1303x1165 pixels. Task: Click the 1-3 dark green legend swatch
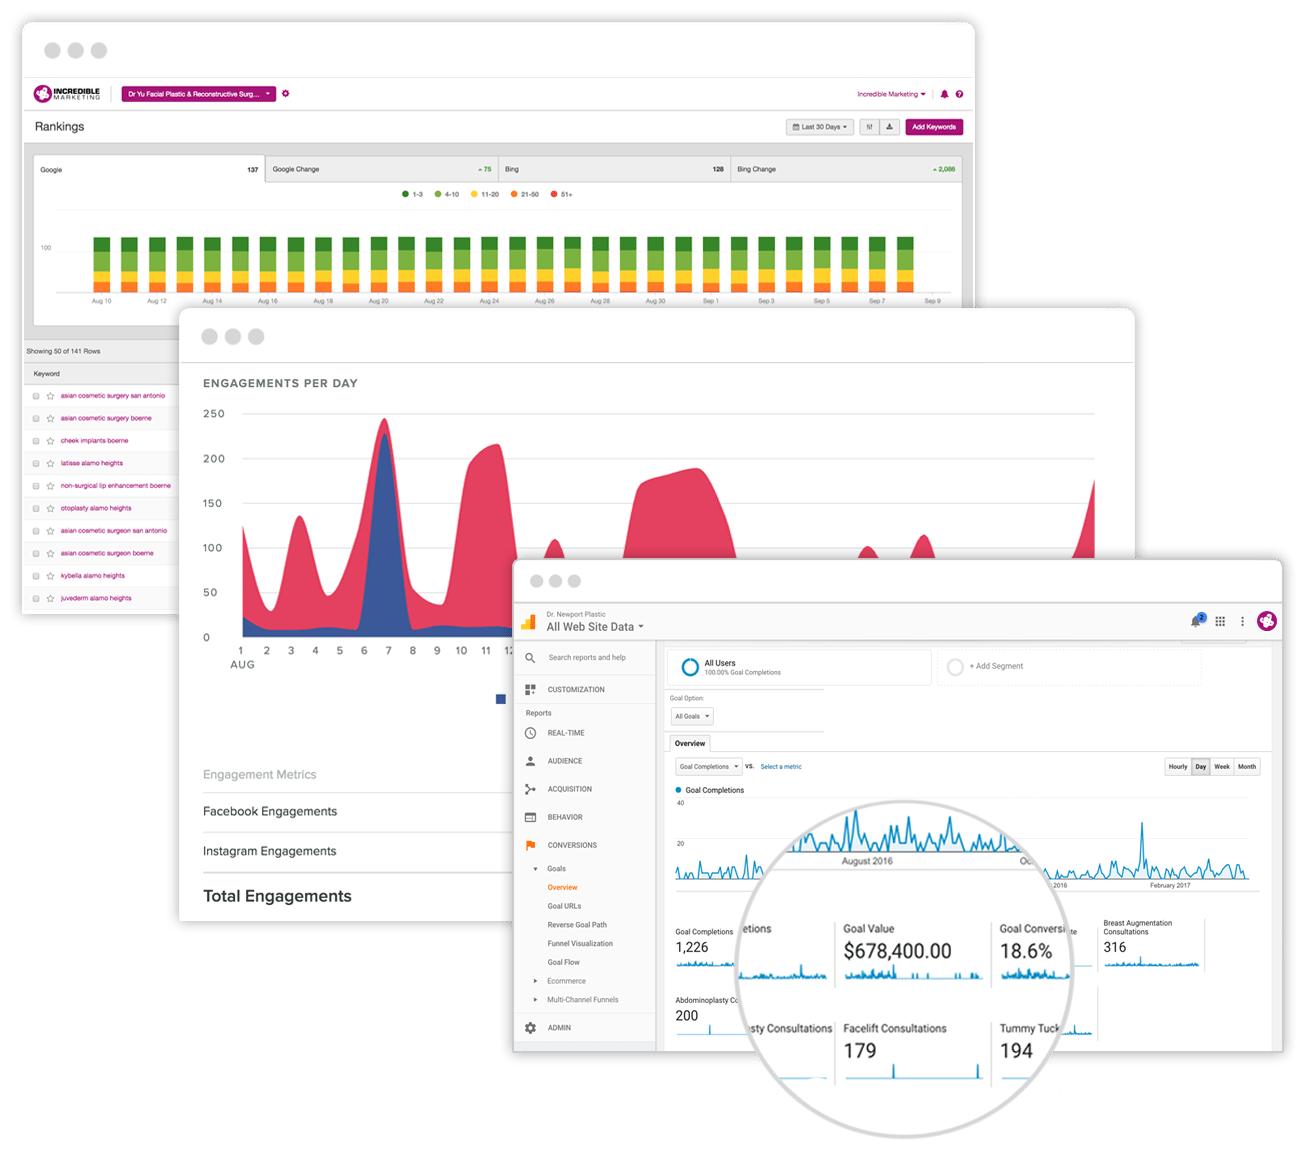pos(405,194)
